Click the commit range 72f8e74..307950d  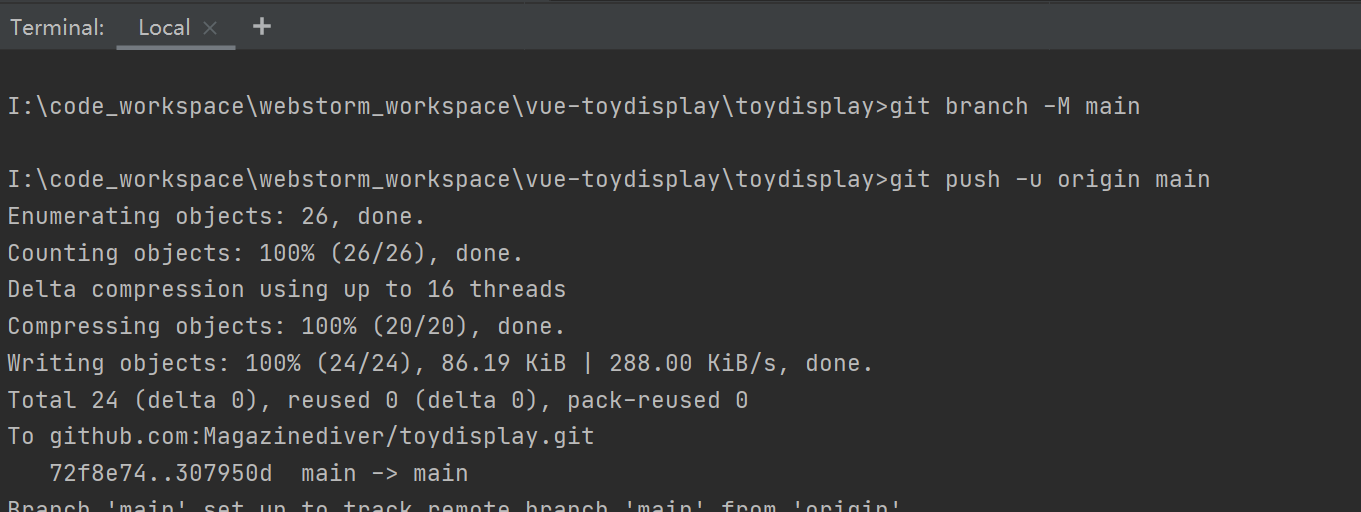point(160,473)
